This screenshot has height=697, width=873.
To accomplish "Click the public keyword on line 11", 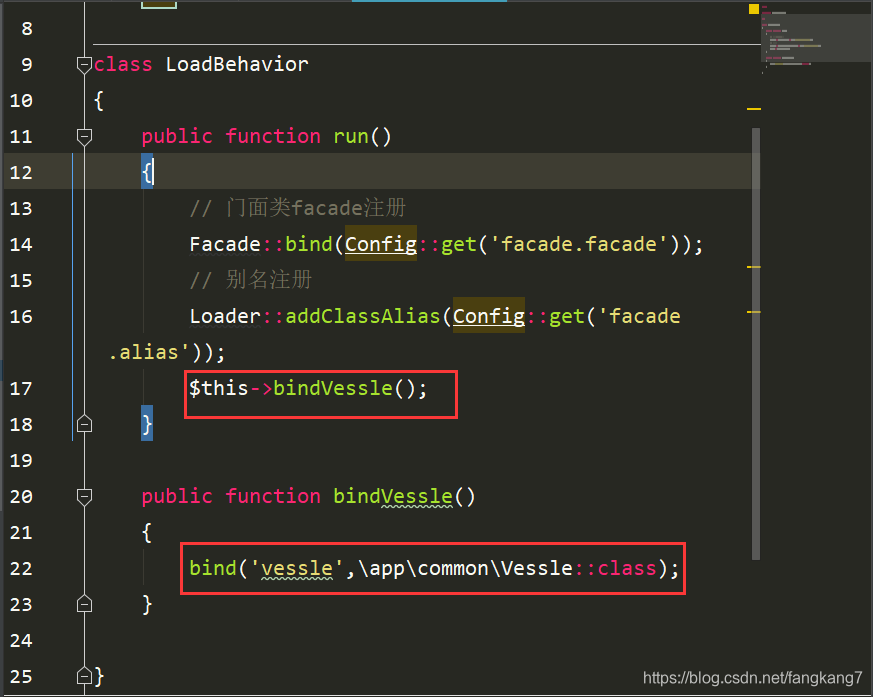I will tap(176, 136).
